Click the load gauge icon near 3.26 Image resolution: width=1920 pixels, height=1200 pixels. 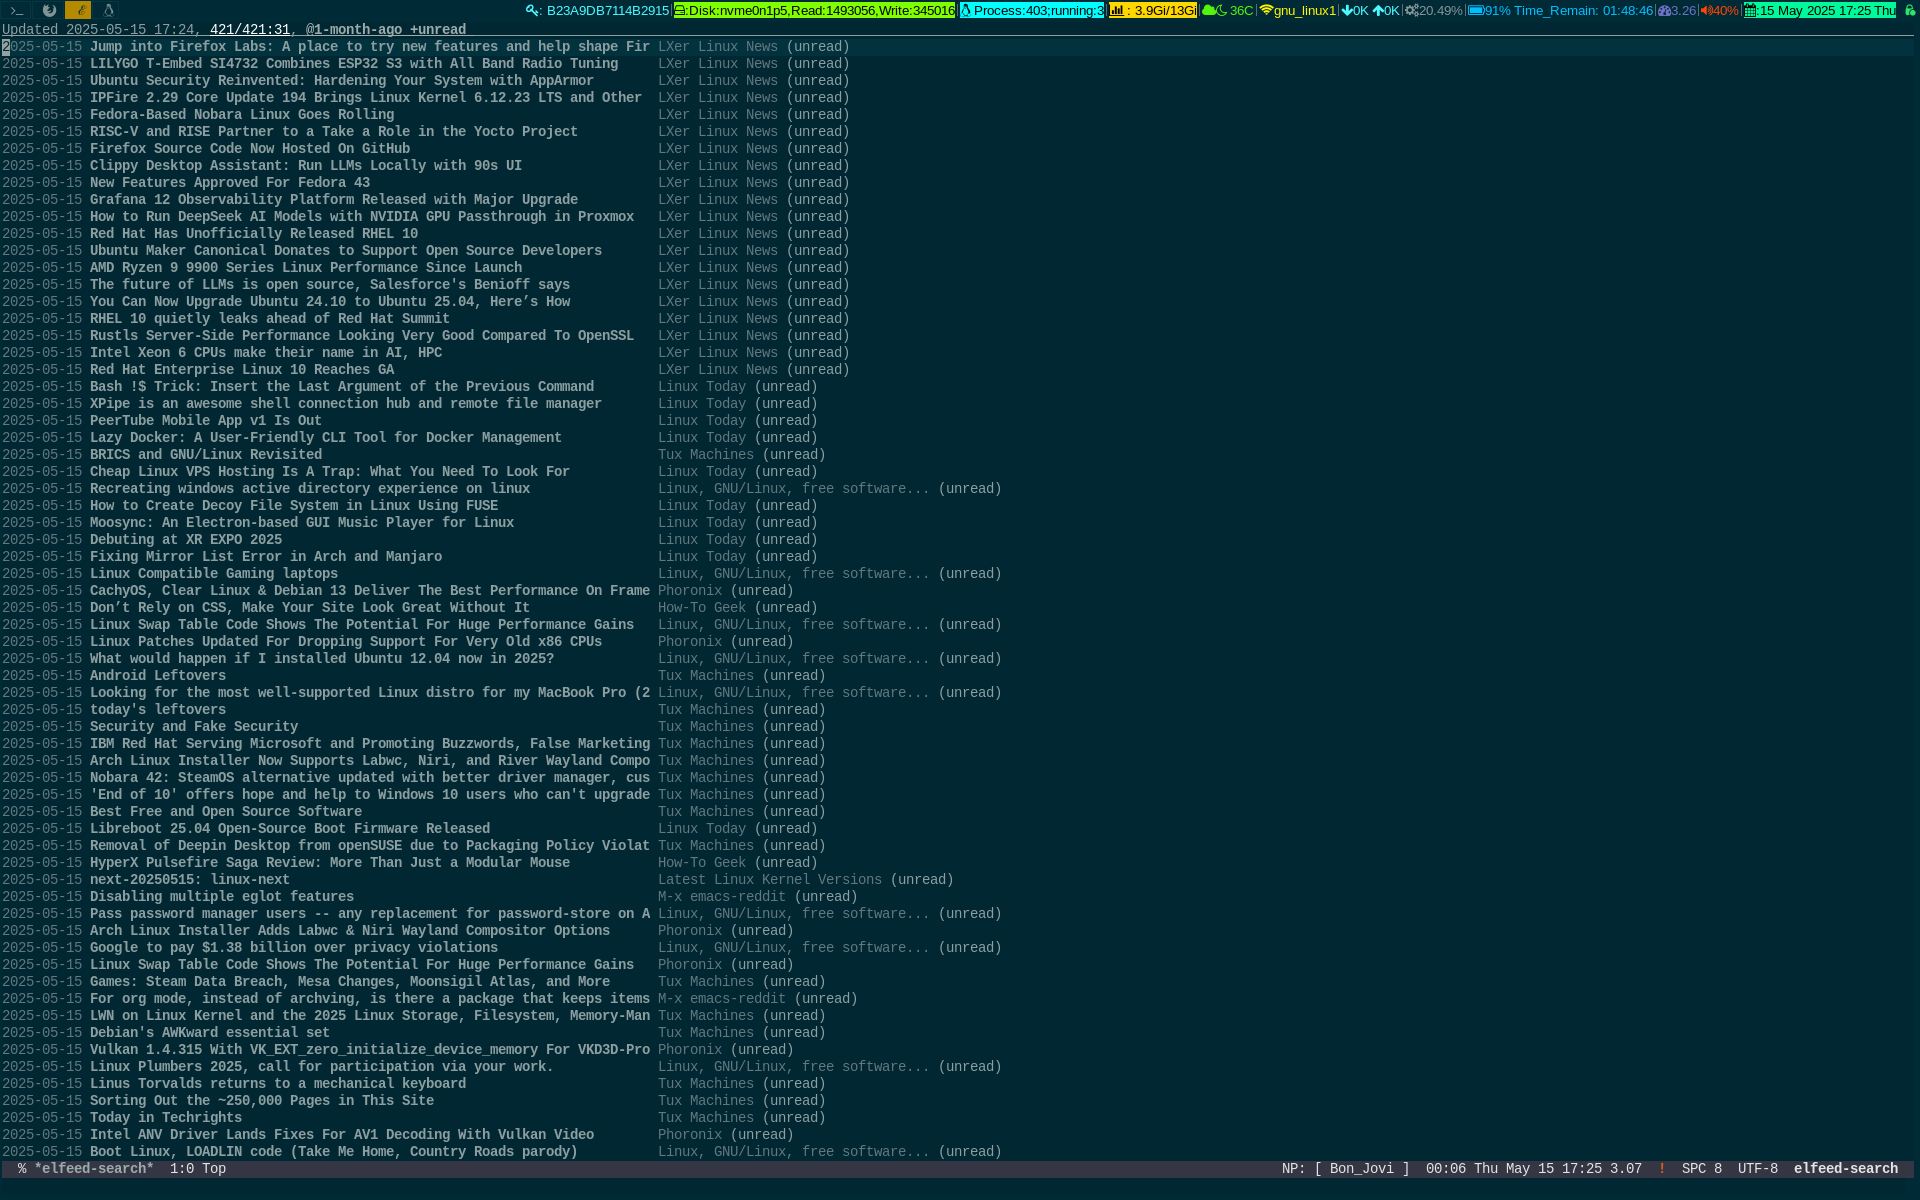click(x=1665, y=11)
